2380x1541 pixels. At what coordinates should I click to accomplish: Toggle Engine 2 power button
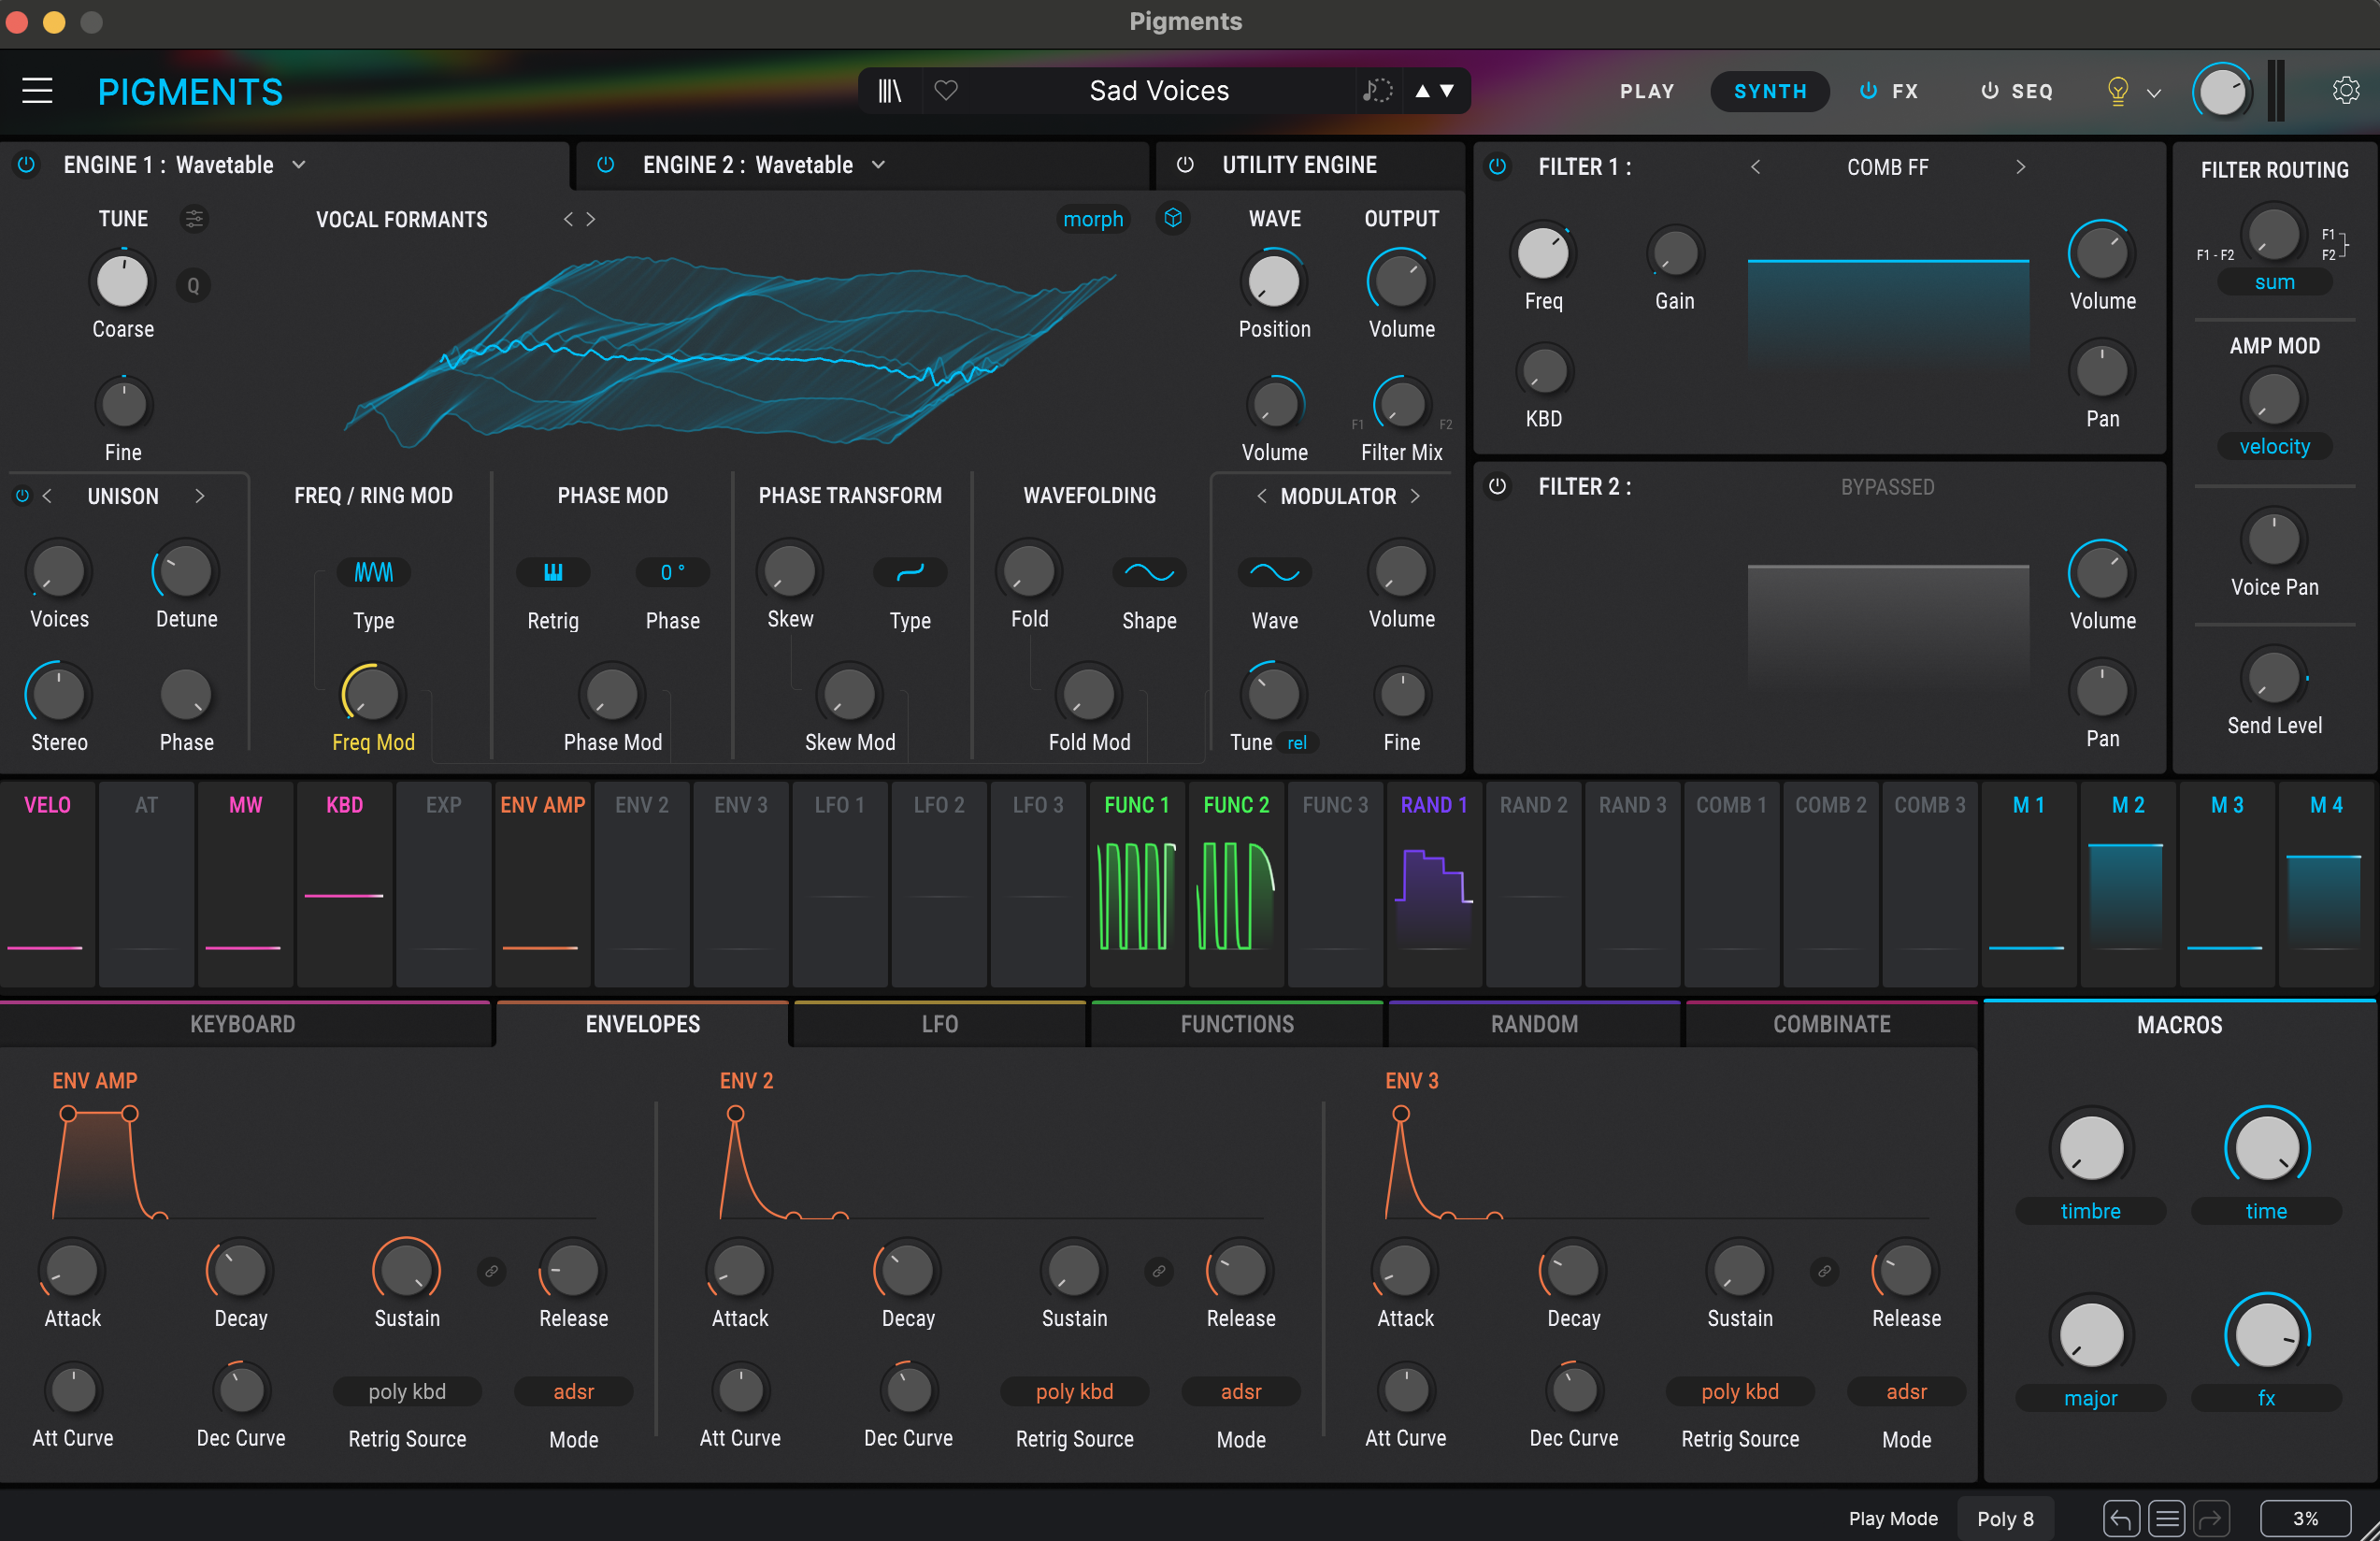tap(606, 164)
